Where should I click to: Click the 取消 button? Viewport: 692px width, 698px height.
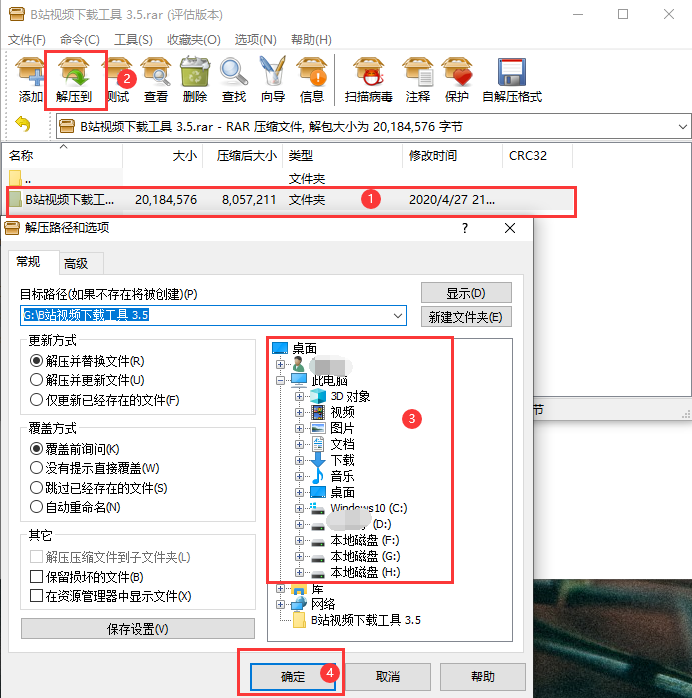(x=388, y=677)
